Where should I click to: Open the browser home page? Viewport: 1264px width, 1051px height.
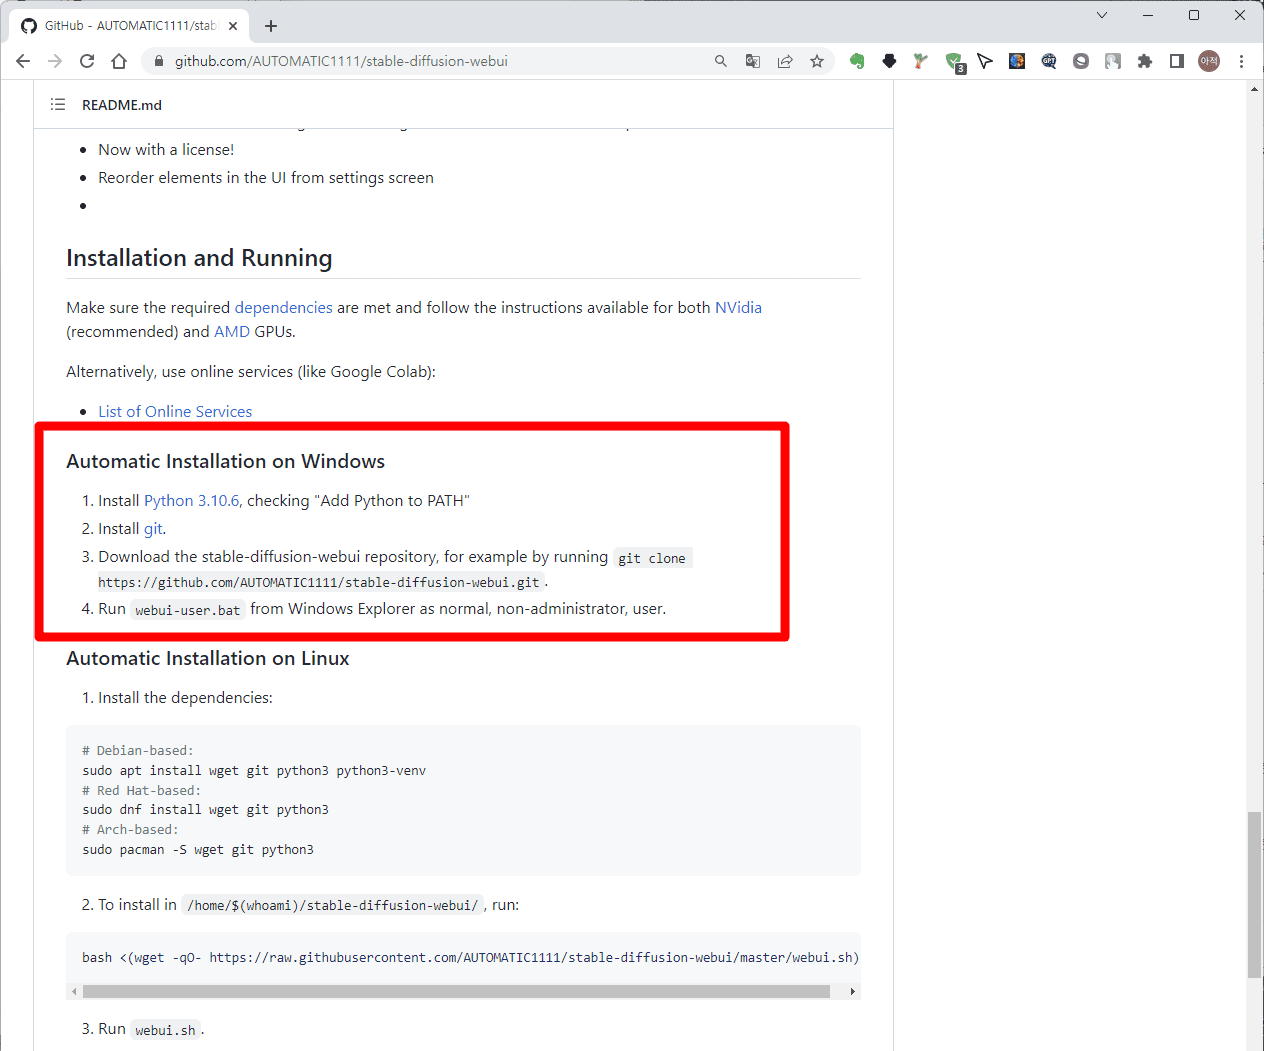point(119,61)
